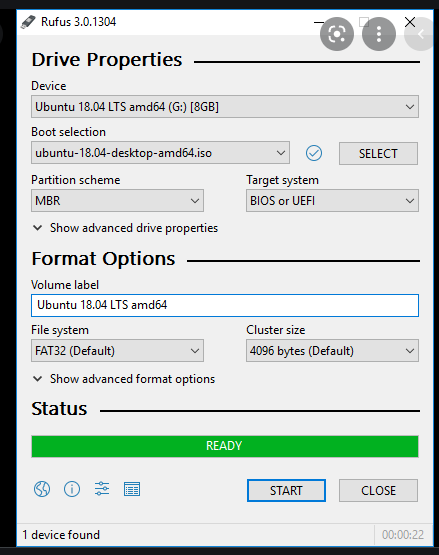Open the Device dropdown

point(225,107)
